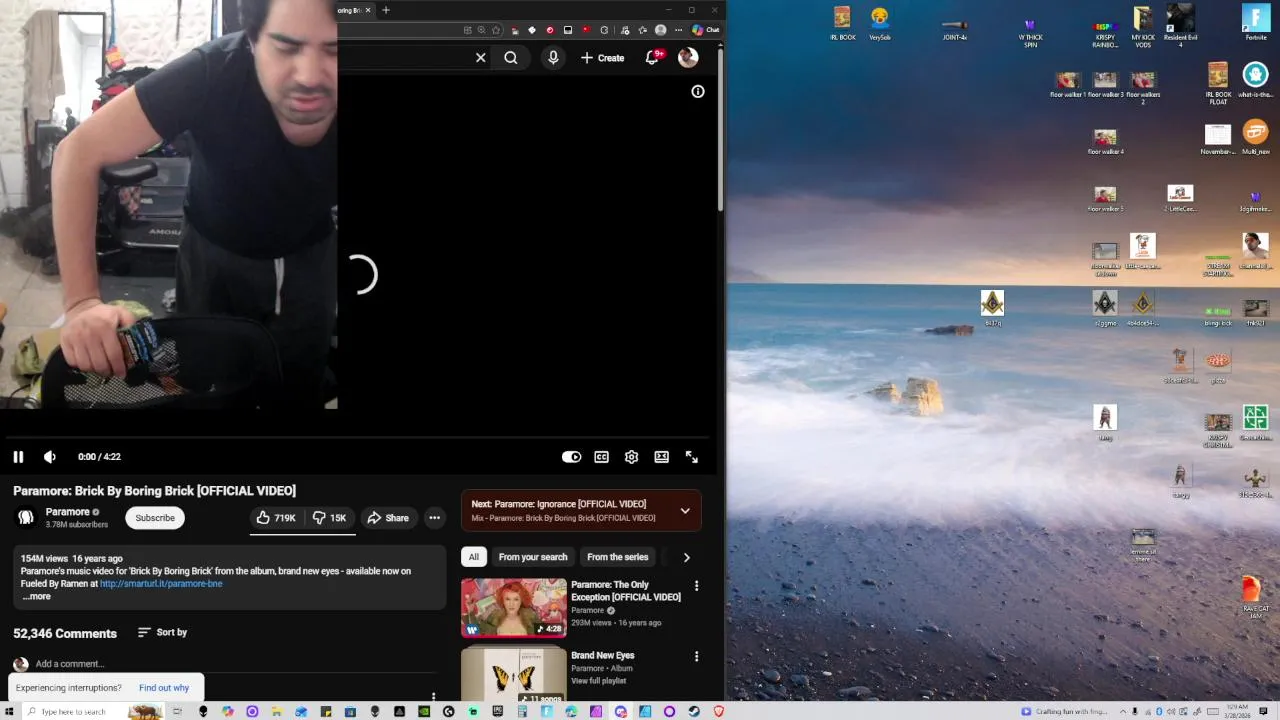The width and height of the screenshot is (1280, 720).
Task: Open the Steam taskbar icon
Action: [x=694, y=712]
